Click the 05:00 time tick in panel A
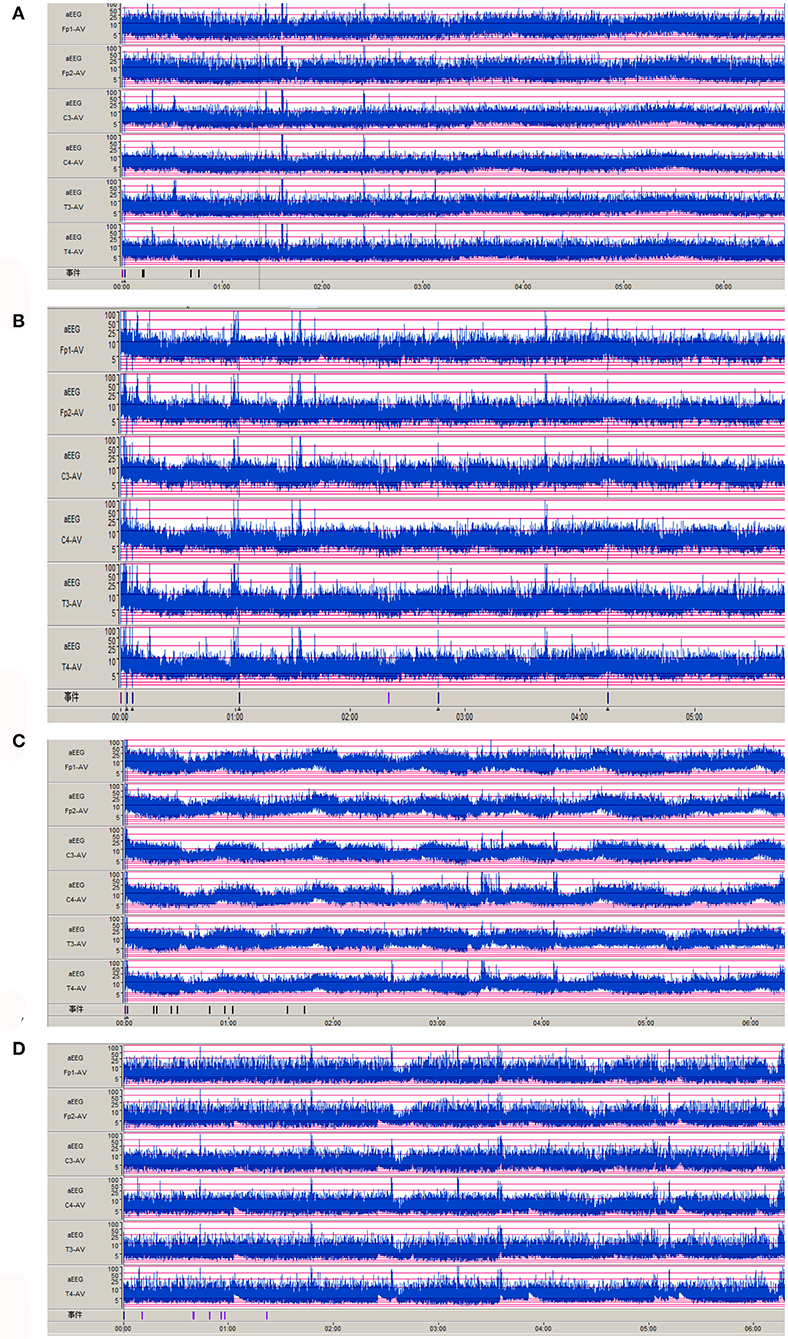This screenshot has height=1339, width=788. click(623, 285)
